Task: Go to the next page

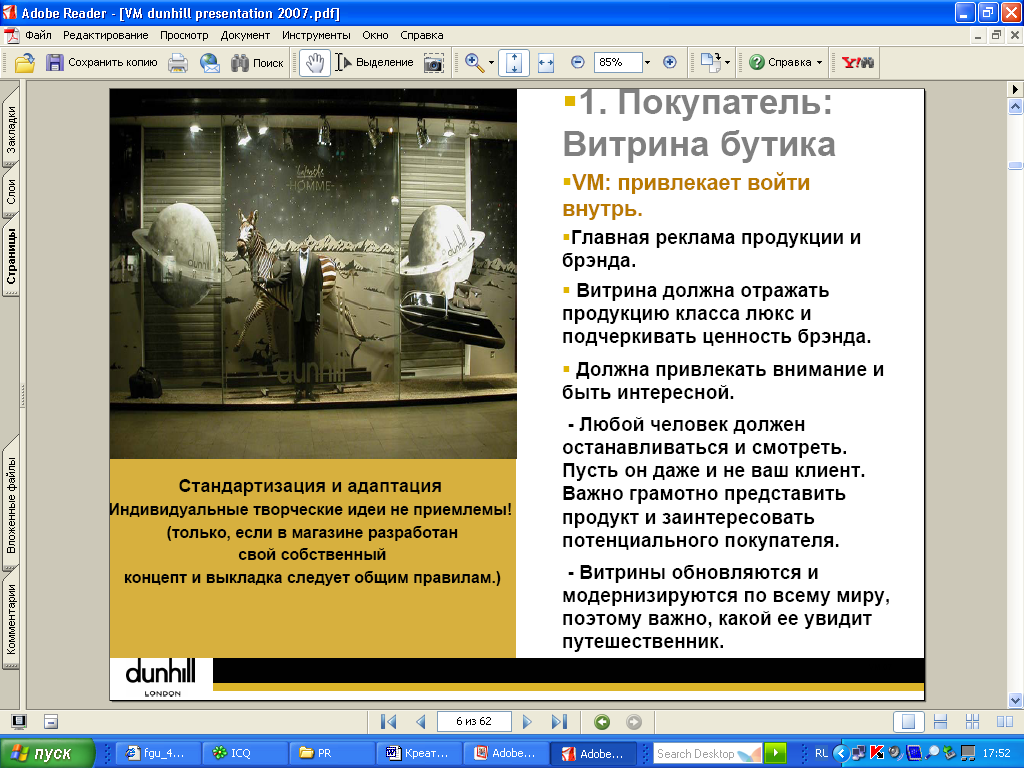Action: pyautogui.click(x=527, y=722)
